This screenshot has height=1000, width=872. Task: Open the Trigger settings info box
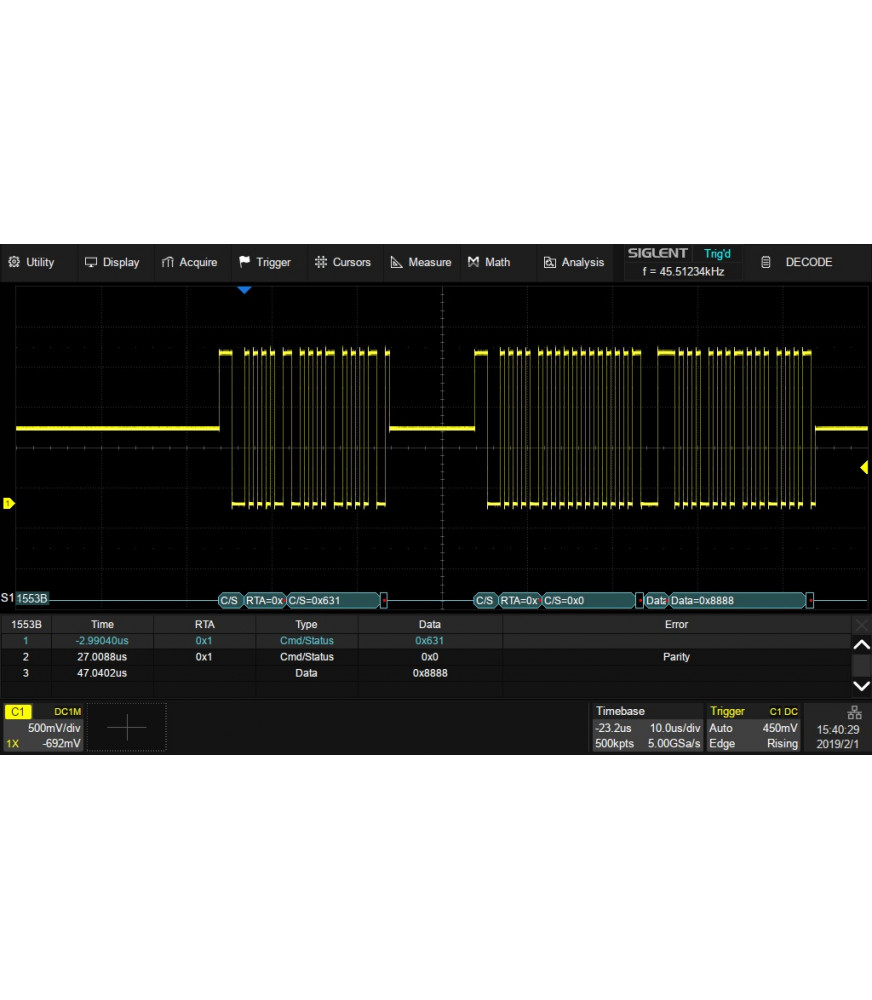click(x=753, y=727)
